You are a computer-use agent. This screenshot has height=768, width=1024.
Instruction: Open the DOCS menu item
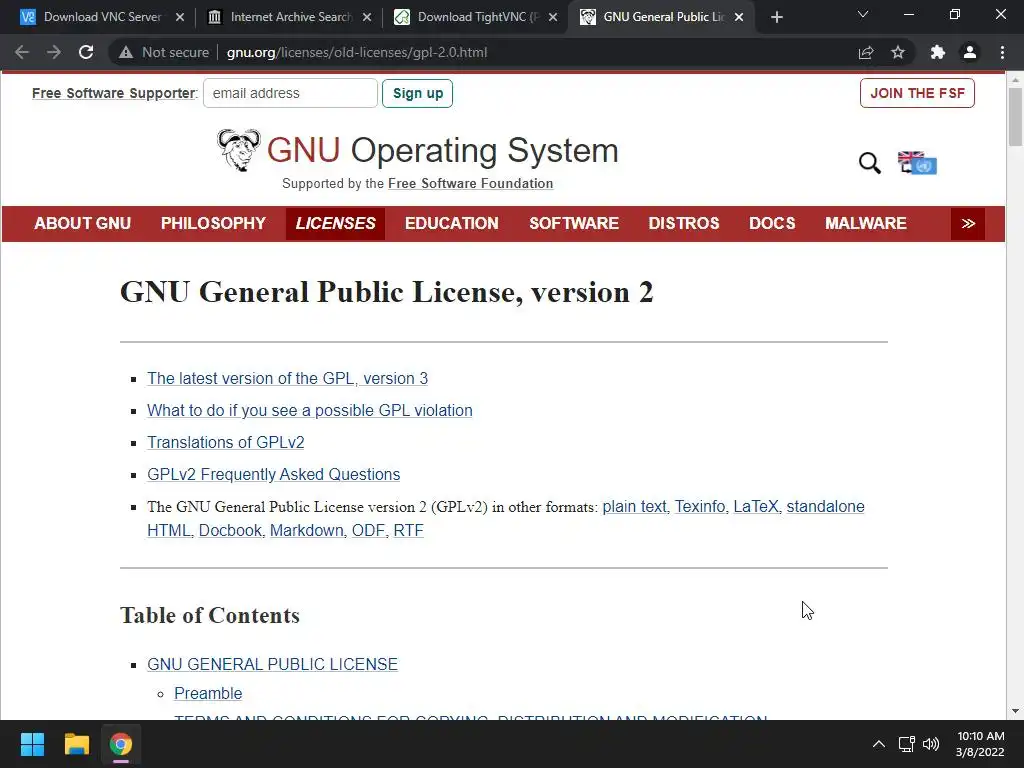tap(772, 223)
